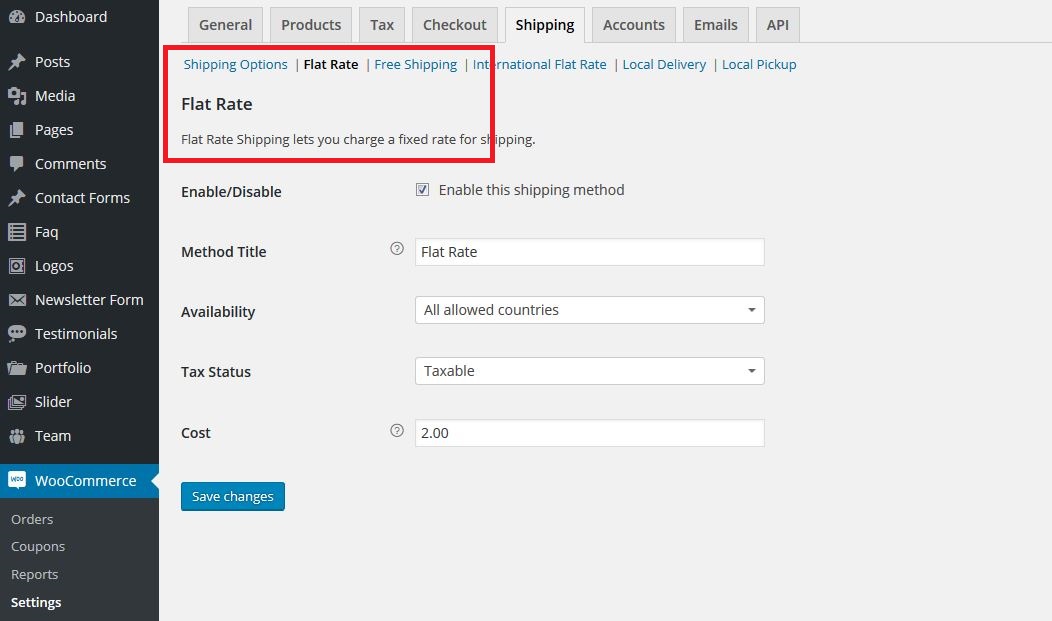Viewport: 1052px width, 621px height.
Task: Click the Media library icon
Action: coord(17,96)
